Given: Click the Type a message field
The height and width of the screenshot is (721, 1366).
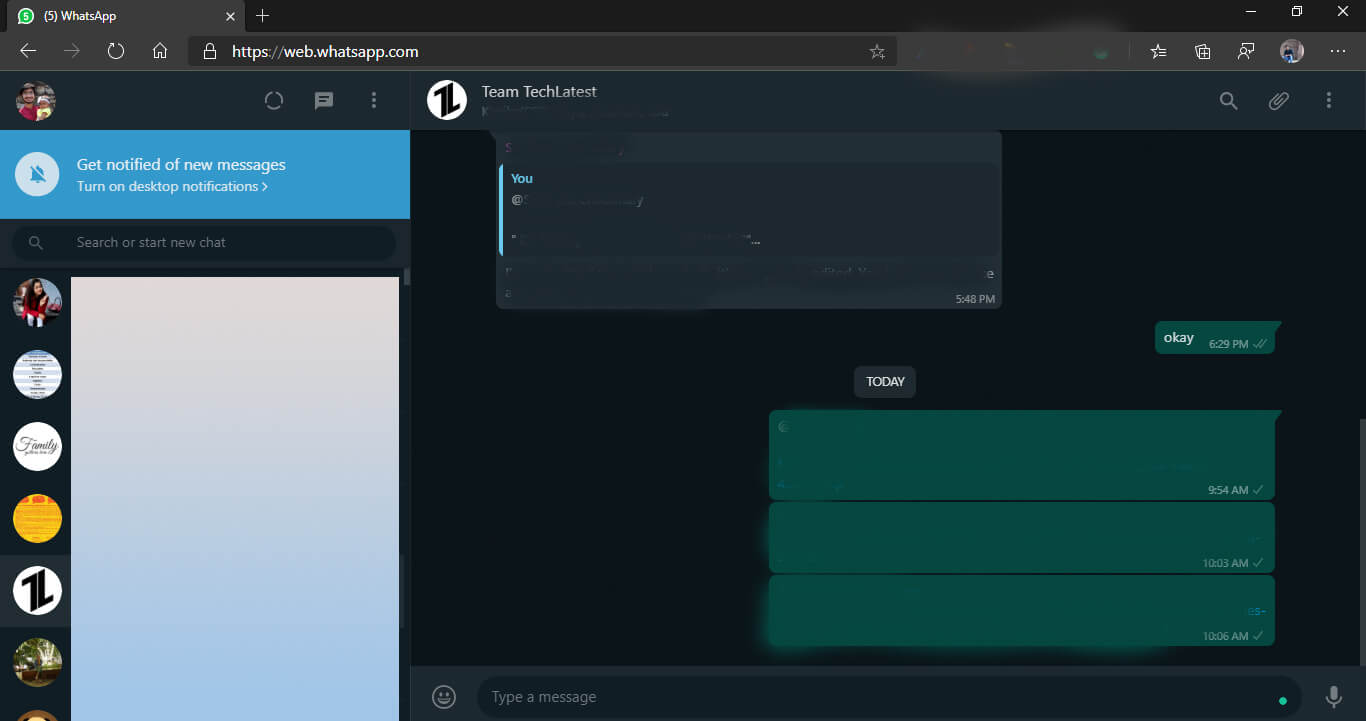Looking at the screenshot, I should coord(889,697).
